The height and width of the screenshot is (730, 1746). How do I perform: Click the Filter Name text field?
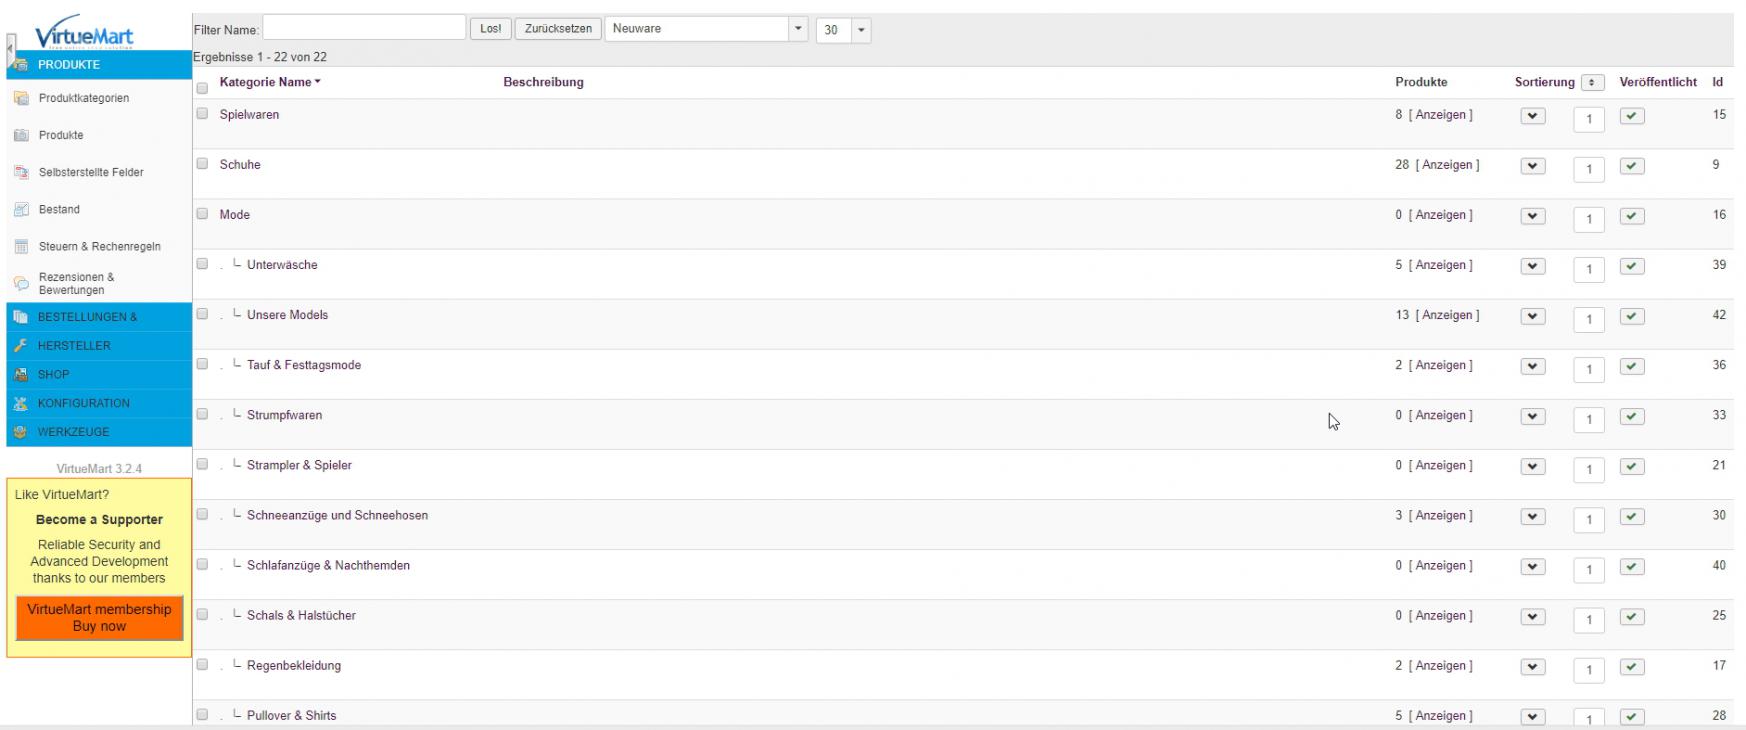[364, 28]
